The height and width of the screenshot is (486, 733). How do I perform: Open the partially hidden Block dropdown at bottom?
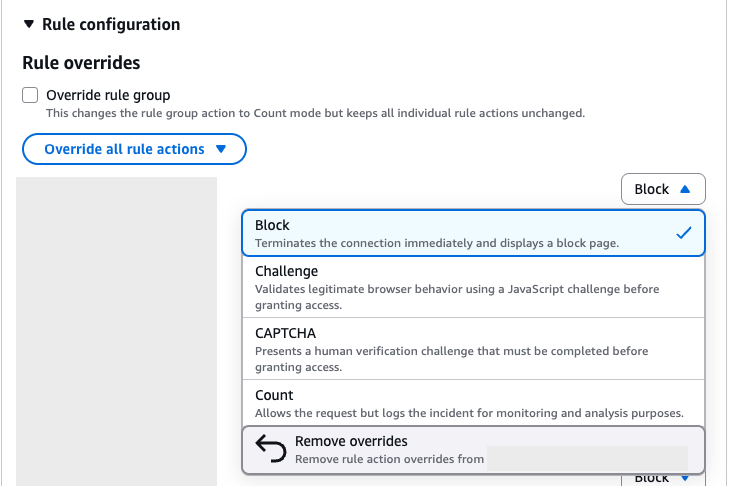662,478
